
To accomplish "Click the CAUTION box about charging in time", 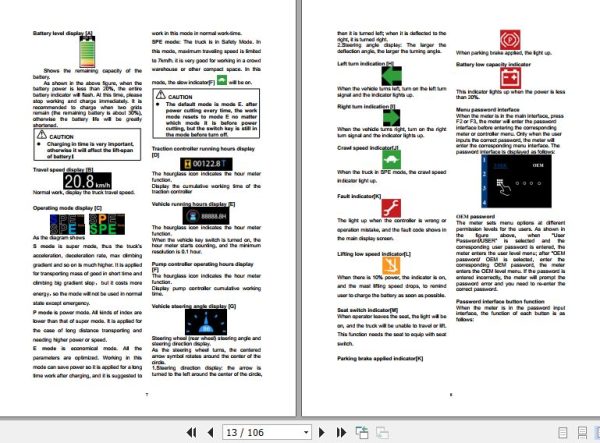I will (87, 144).
